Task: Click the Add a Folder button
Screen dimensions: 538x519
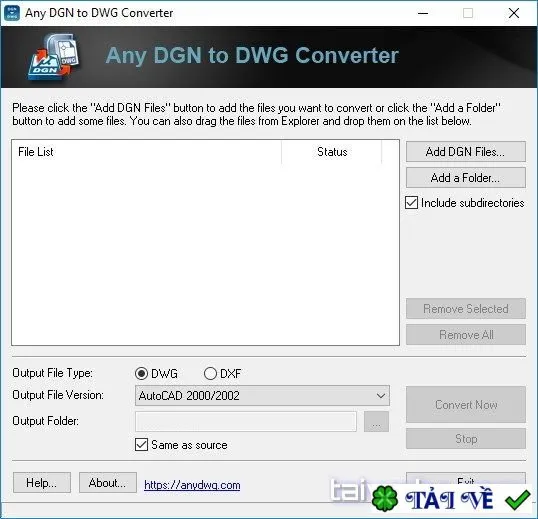Action: pyautogui.click(x=466, y=178)
